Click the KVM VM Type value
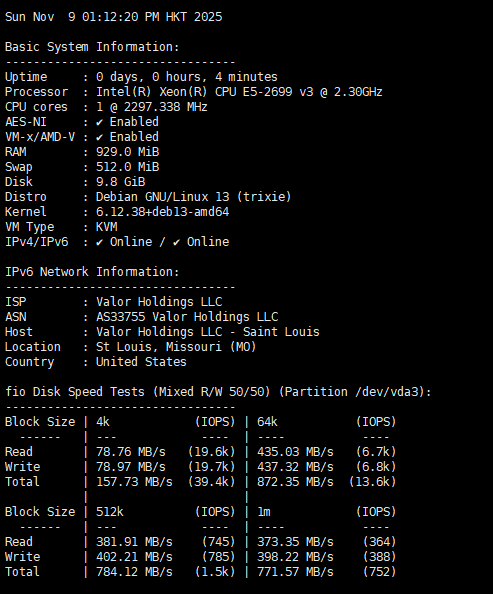Screen dimensions: 493x594 (106, 227)
